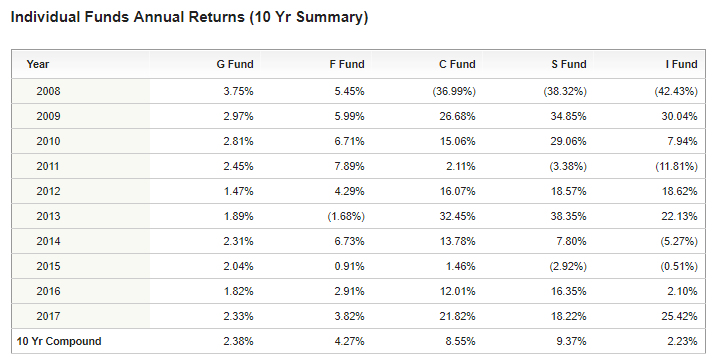Click the G Fund column header
The height and width of the screenshot is (363, 715).
(235, 64)
